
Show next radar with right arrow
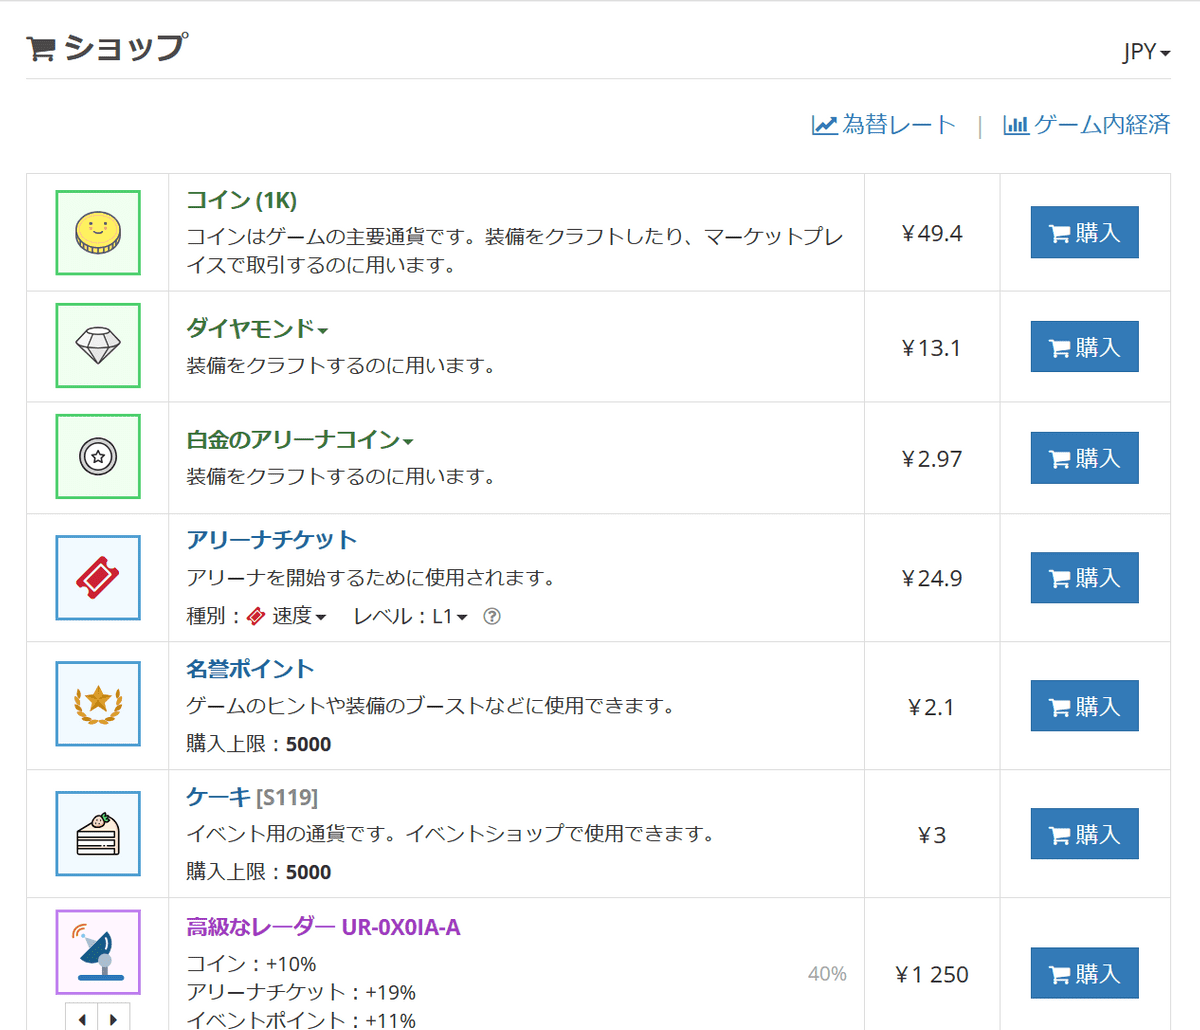coord(113,1018)
